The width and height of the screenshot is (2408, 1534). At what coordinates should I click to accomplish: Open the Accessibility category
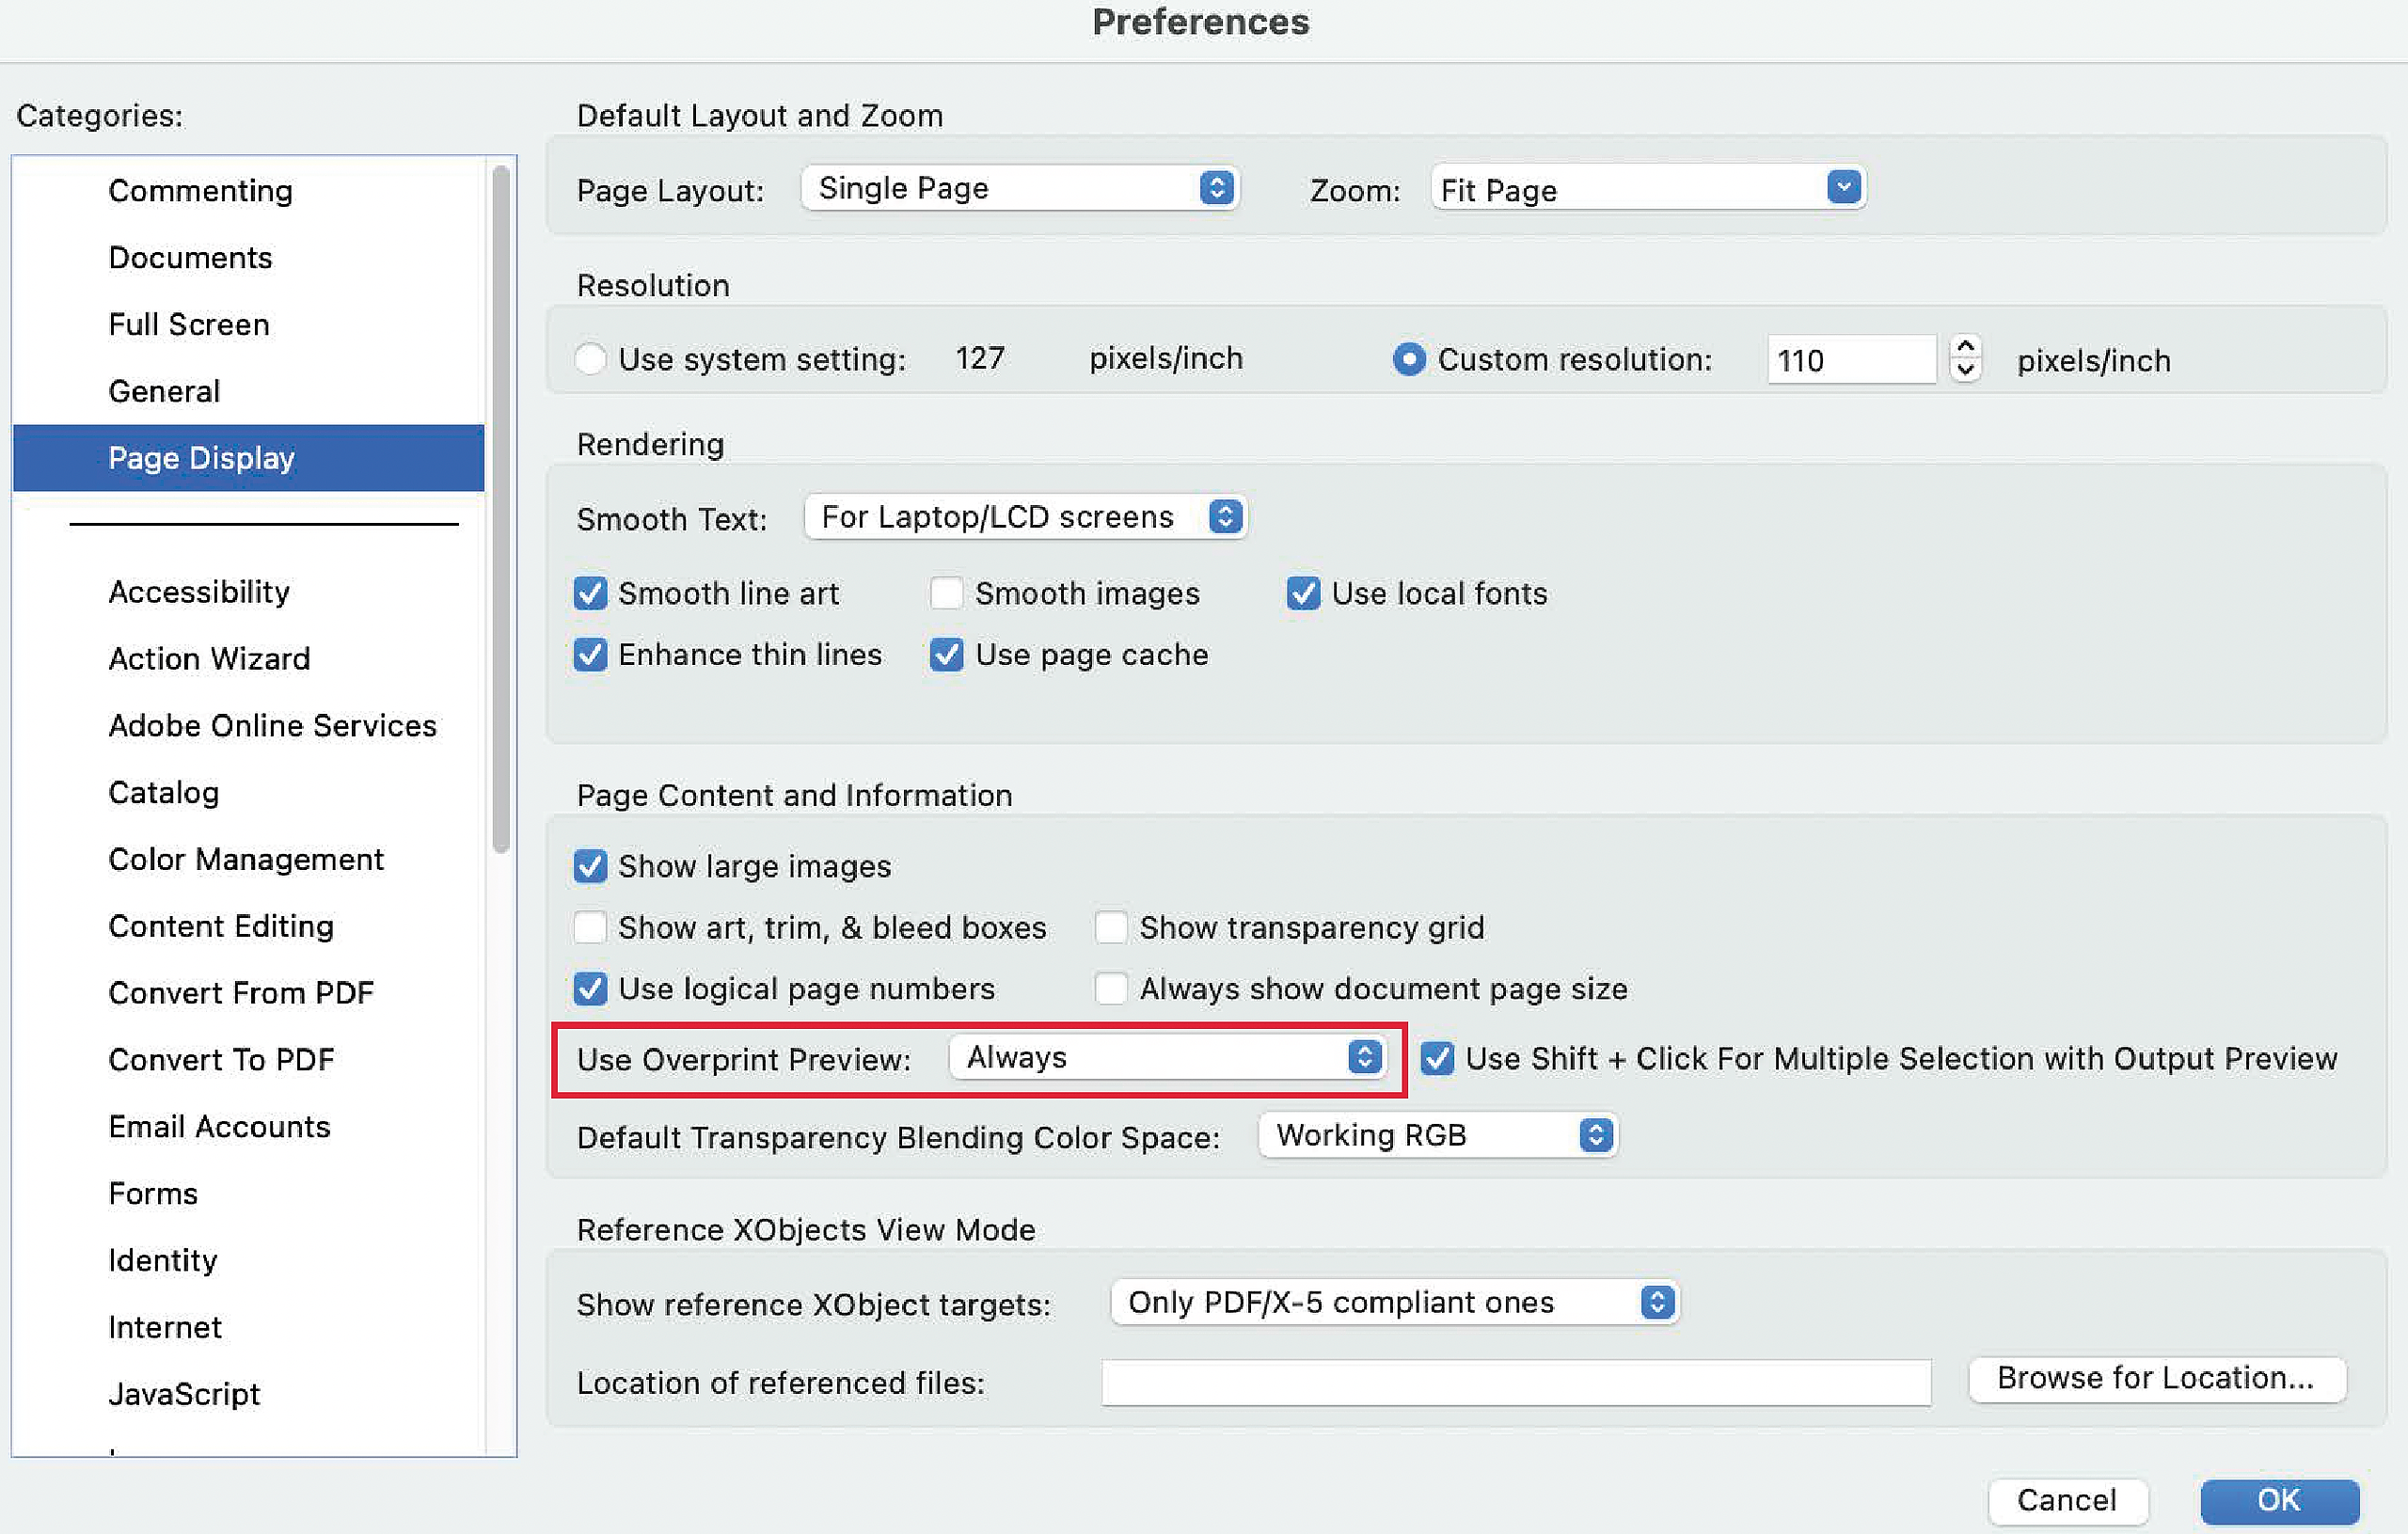click(x=248, y=592)
